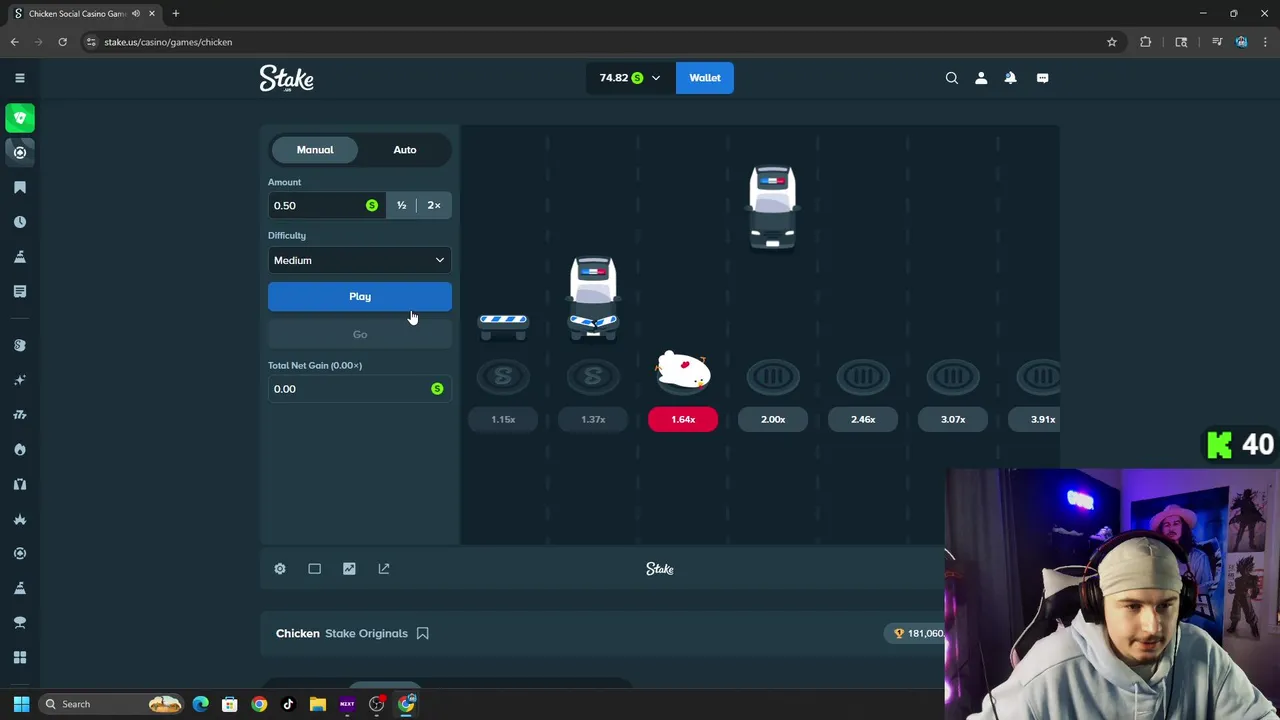Halve the bet amount with ½
The height and width of the screenshot is (720, 1280).
click(x=402, y=205)
